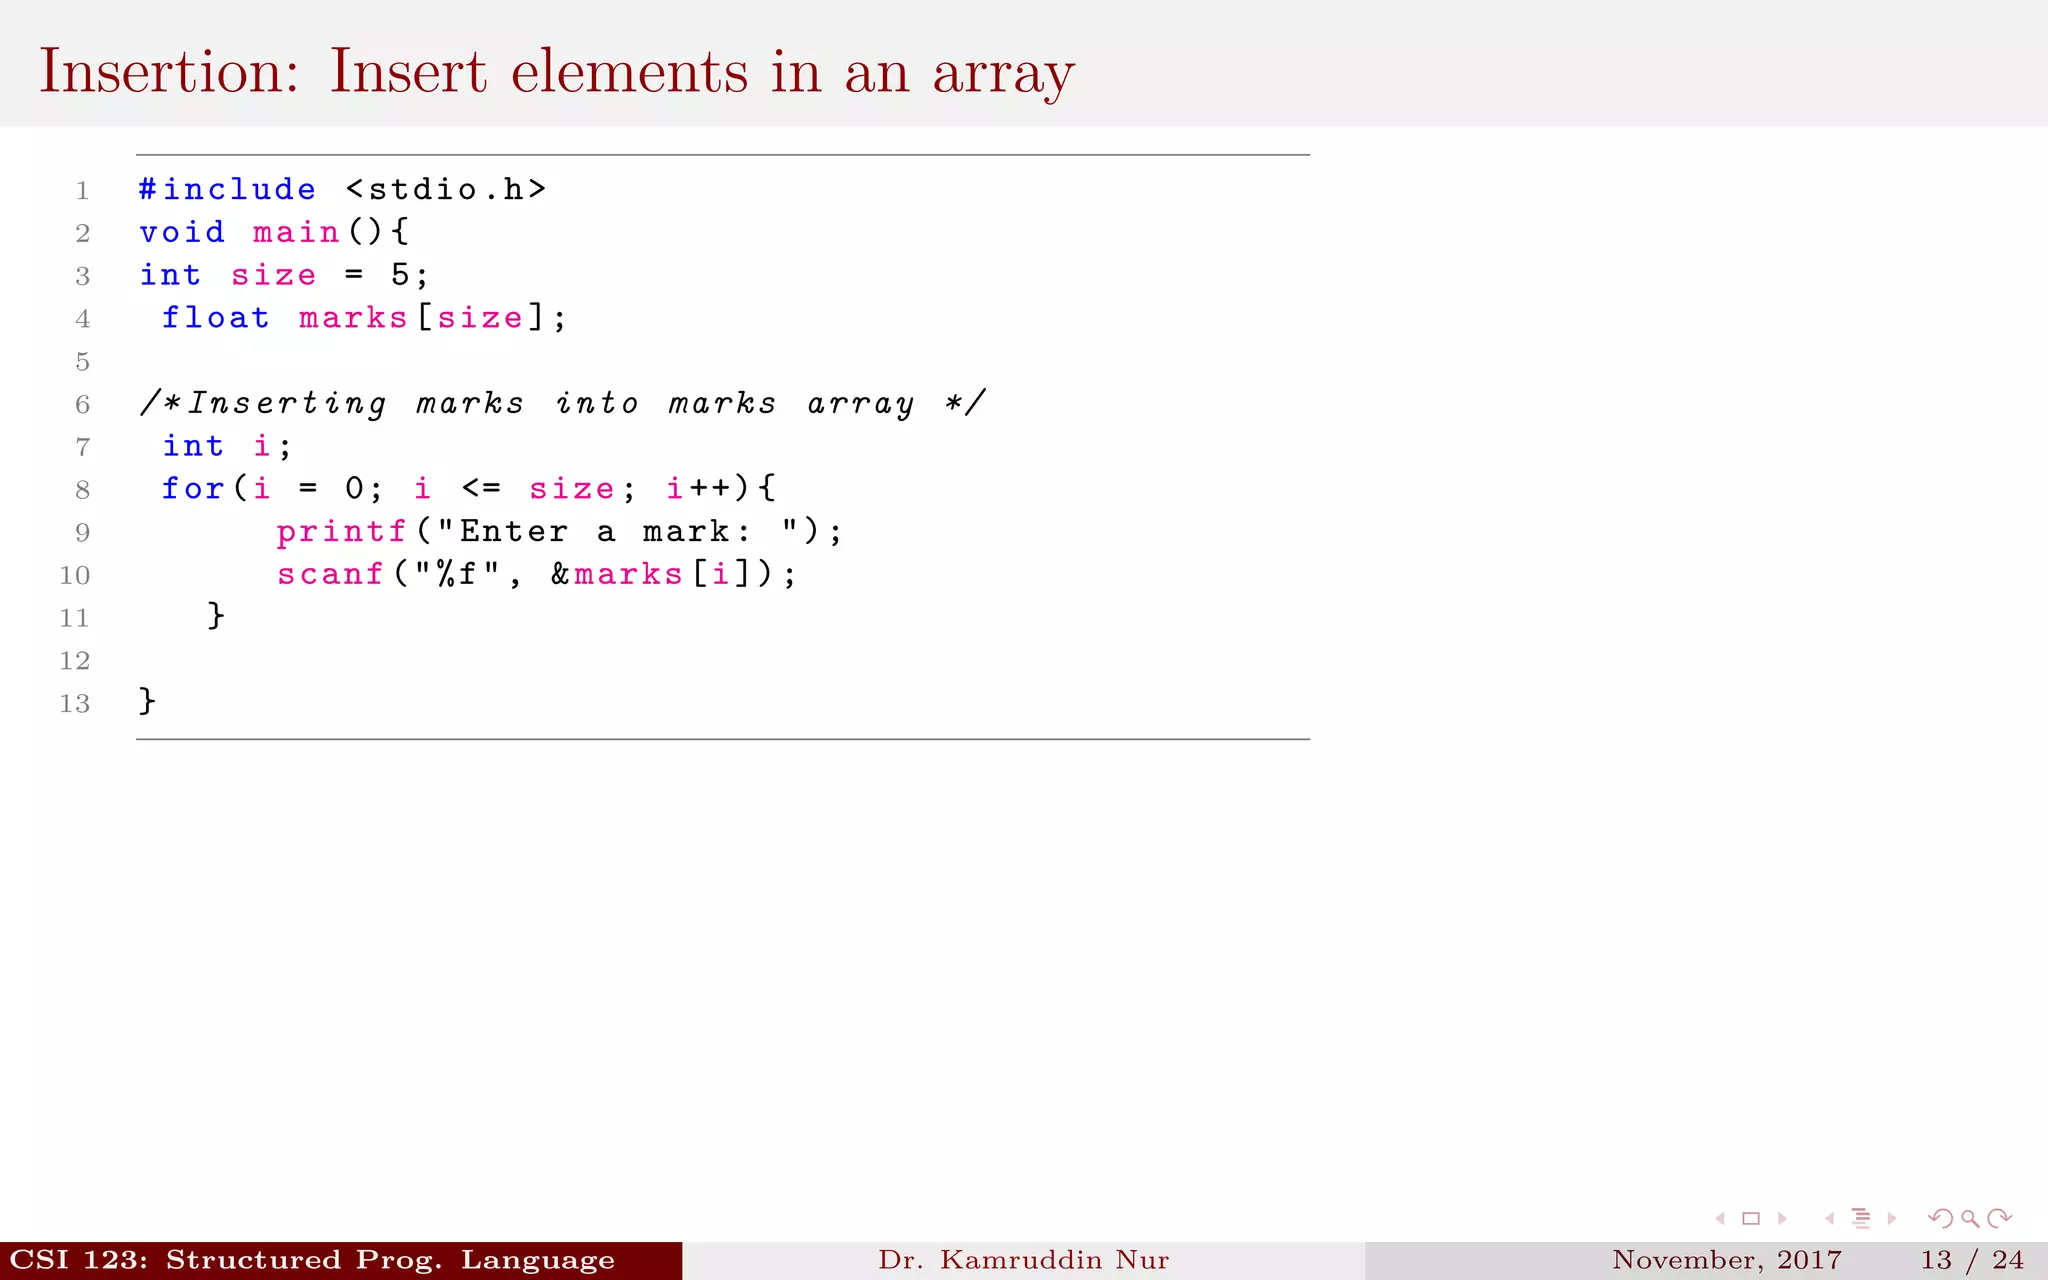Go to previous slide using left arrow
Viewport: 2048px width, 1280px height.
(1720, 1218)
